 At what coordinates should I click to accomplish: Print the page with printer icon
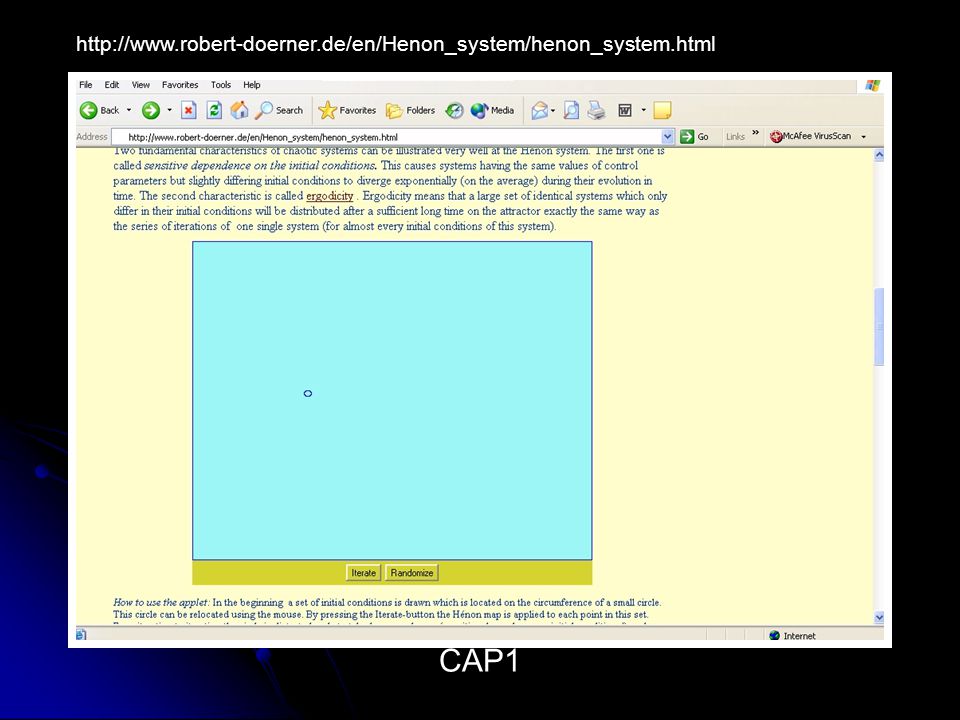pos(596,110)
